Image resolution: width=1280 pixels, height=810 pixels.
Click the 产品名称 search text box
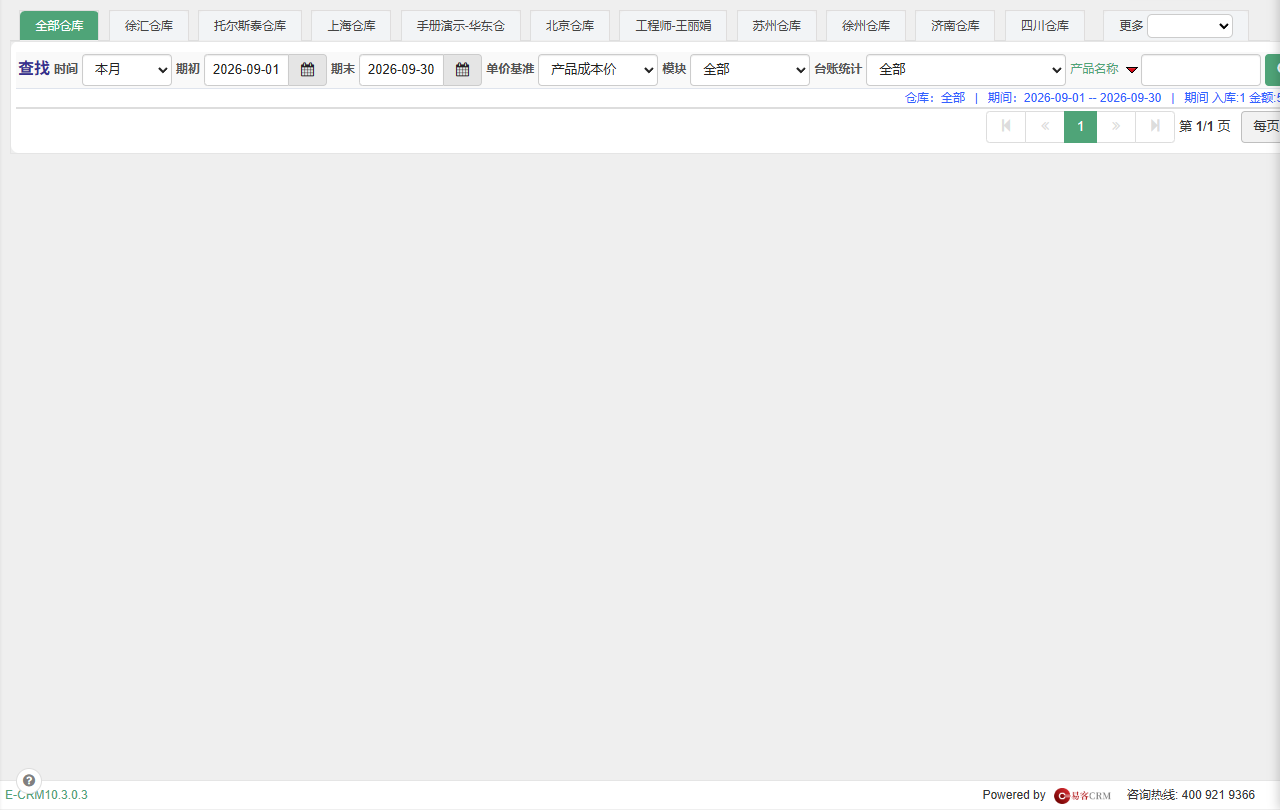coord(1201,70)
